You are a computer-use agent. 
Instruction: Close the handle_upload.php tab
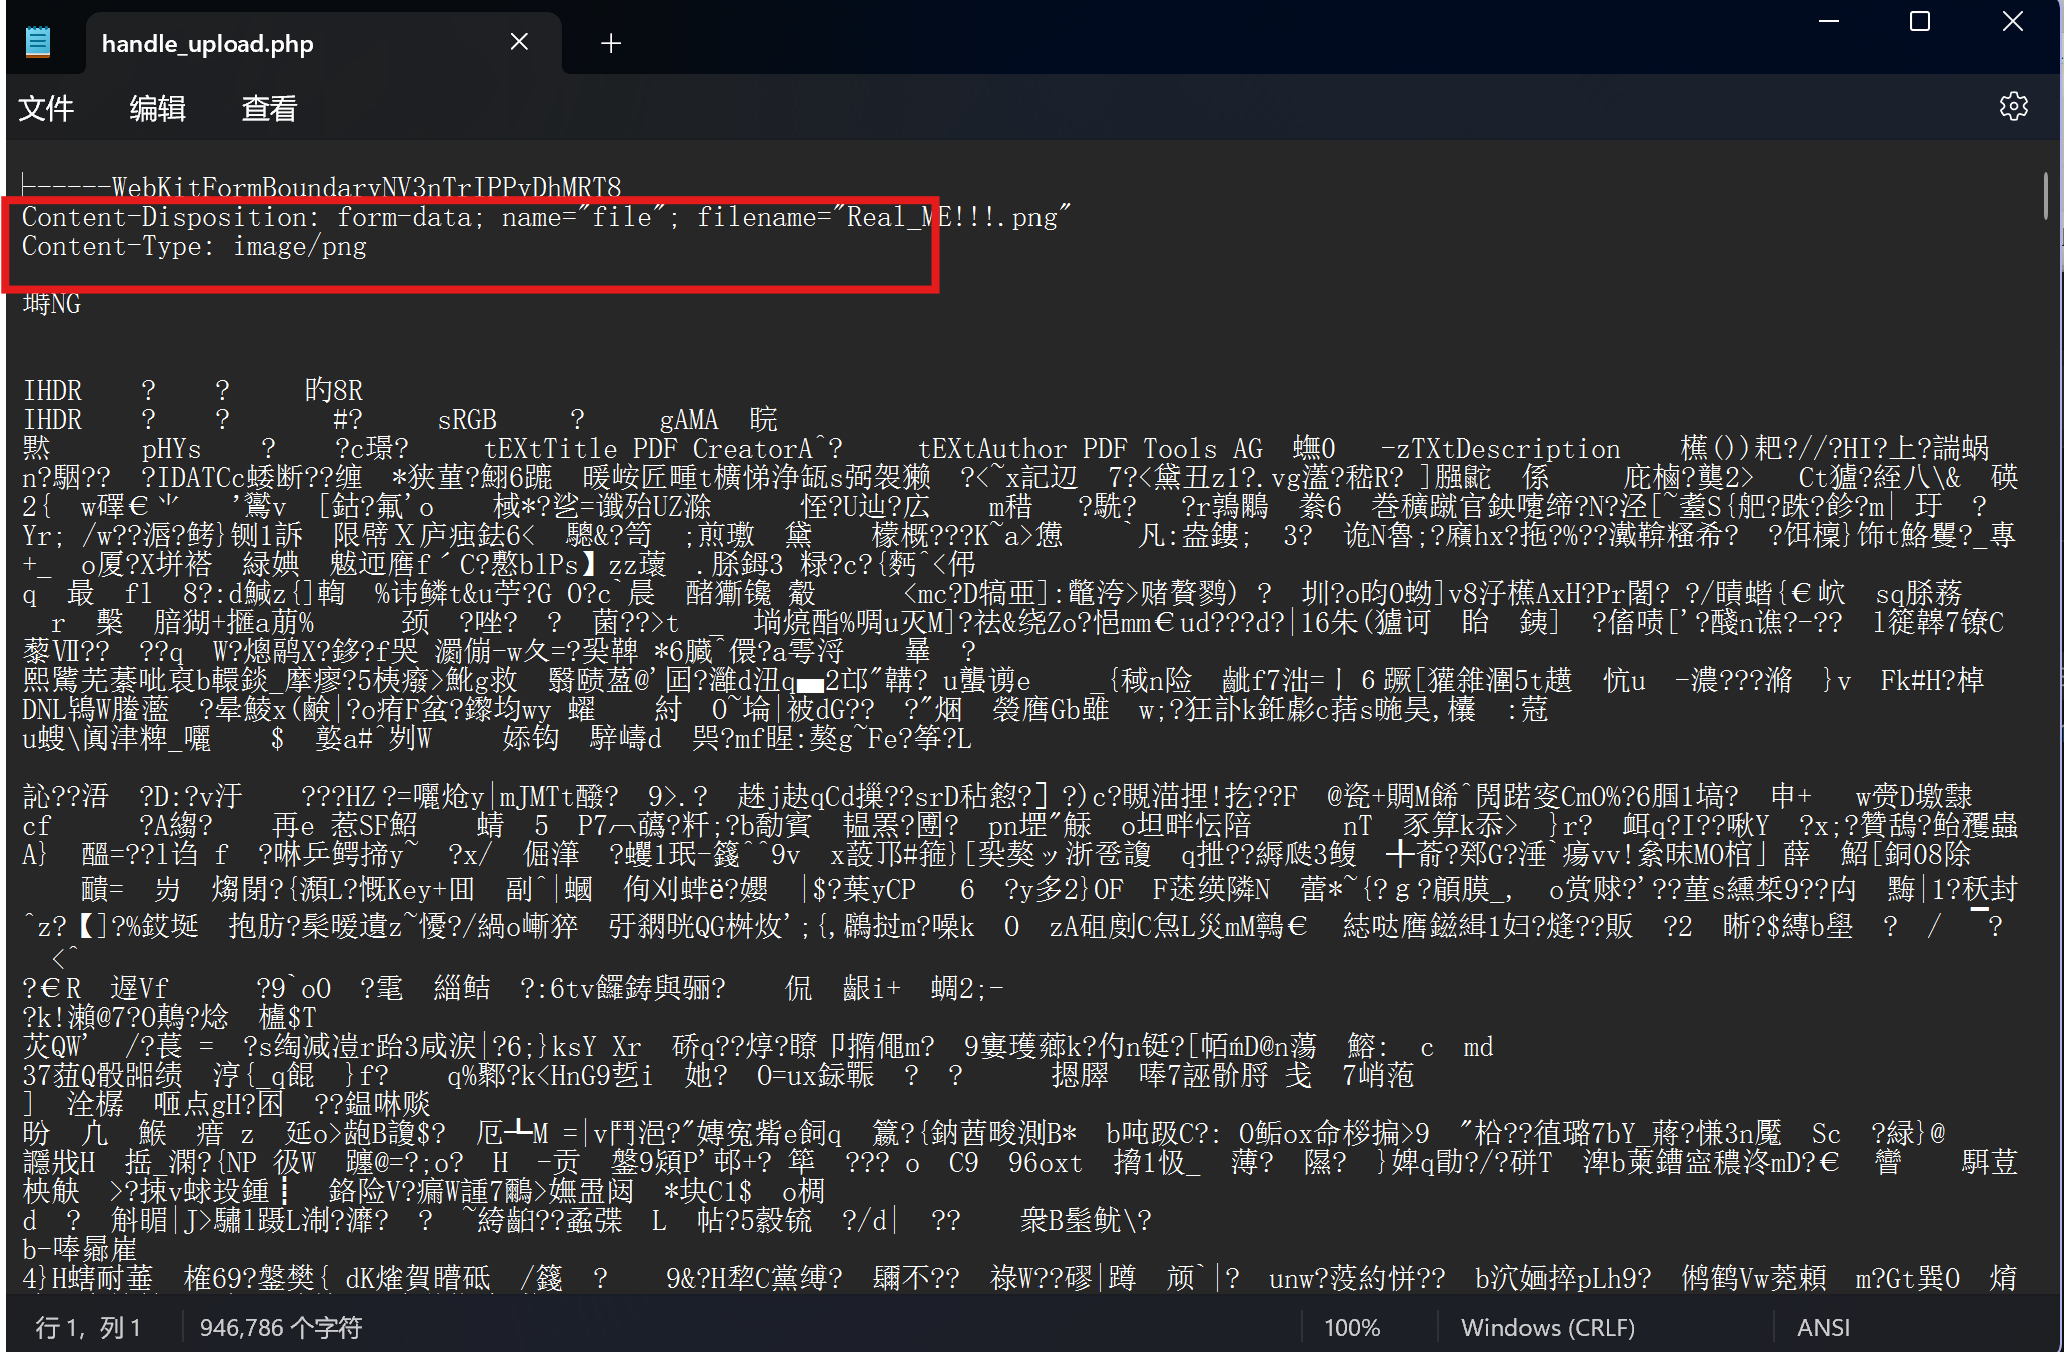(519, 42)
